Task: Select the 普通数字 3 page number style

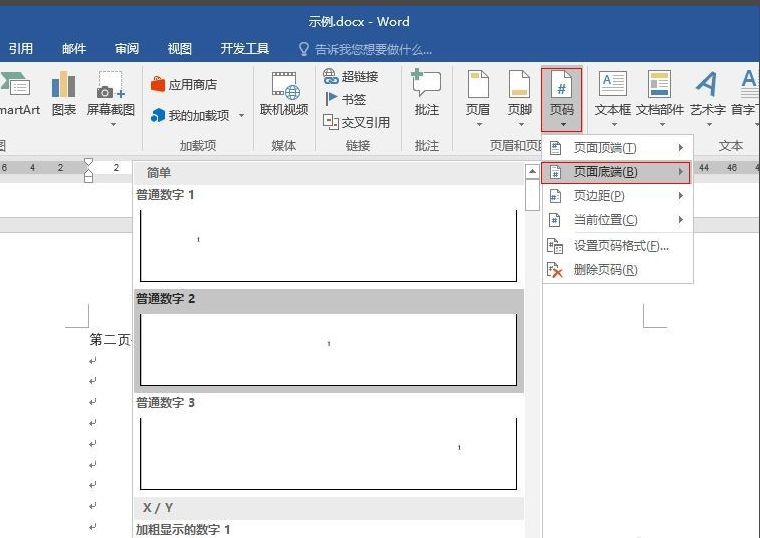Action: [x=328, y=444]
